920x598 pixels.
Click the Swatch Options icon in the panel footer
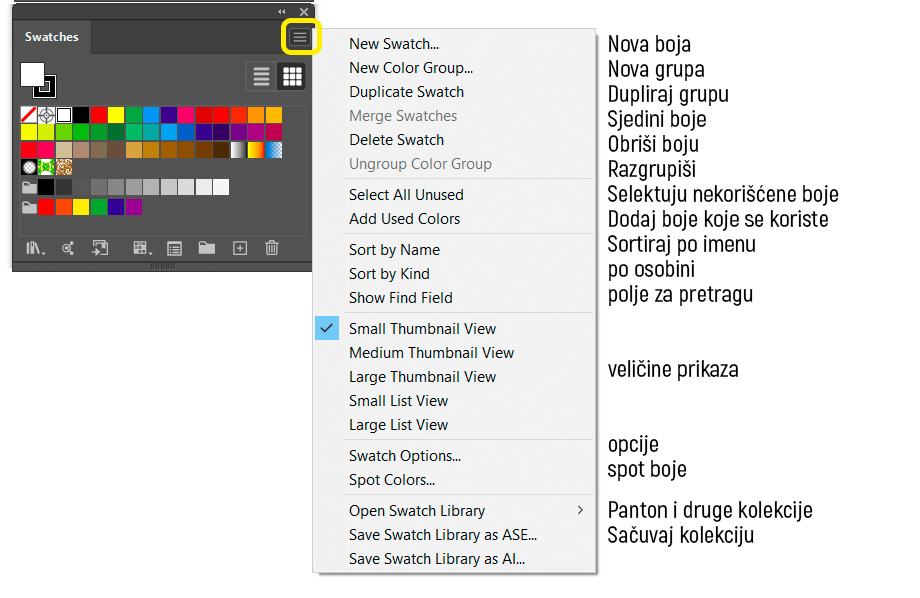point(174,248)
